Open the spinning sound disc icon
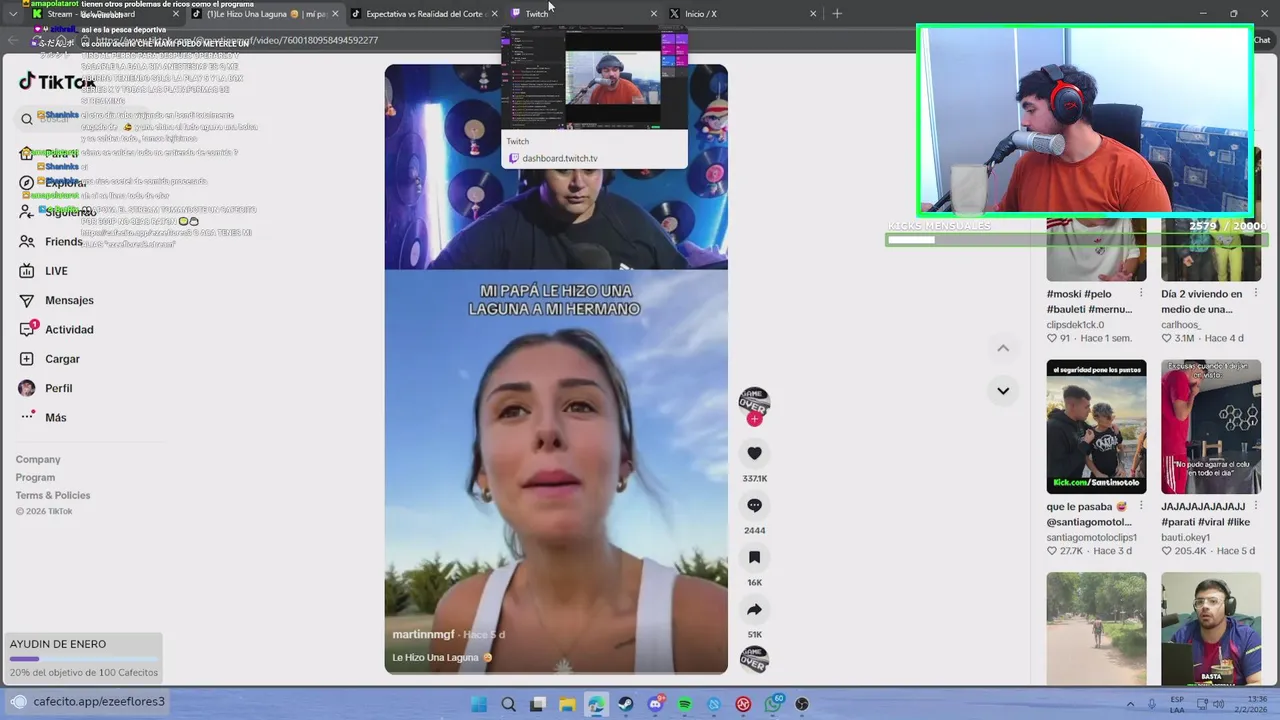Viewport: 1280px width, 720px height. point(754,659)
